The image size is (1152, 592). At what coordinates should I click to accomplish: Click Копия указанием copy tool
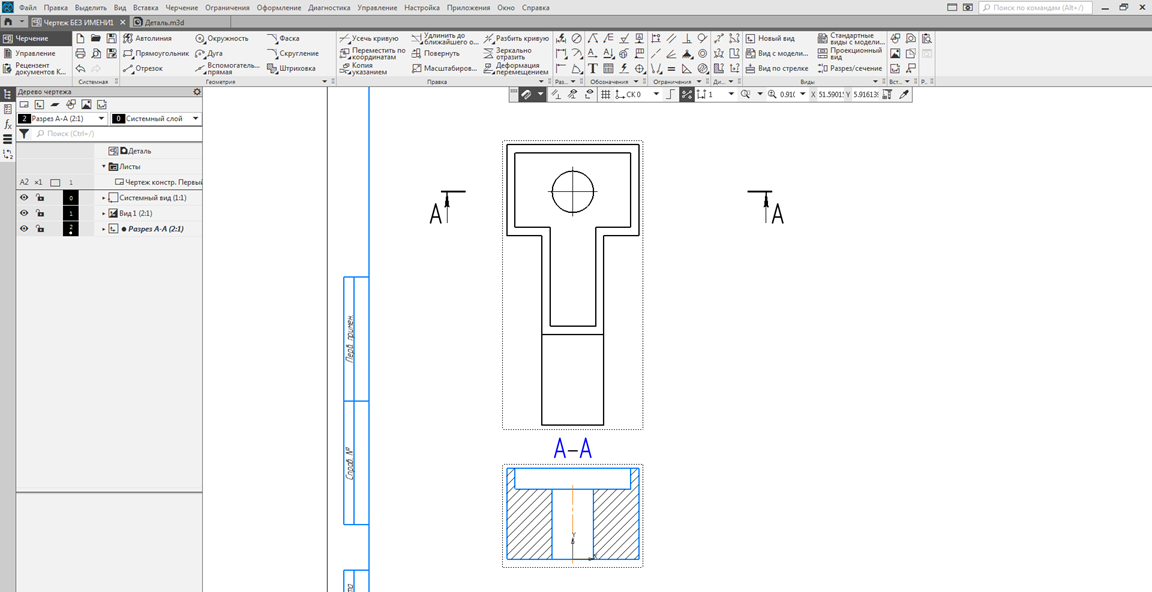363,68
